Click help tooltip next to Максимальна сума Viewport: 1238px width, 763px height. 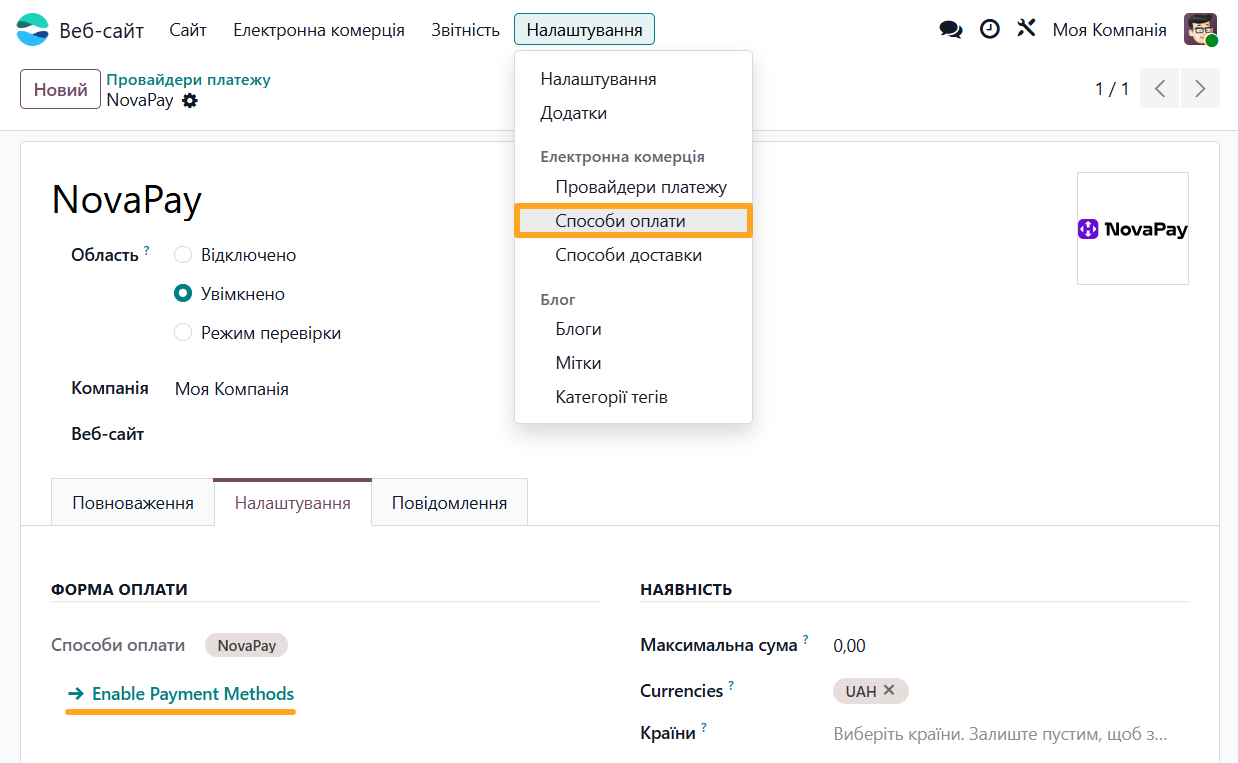click(x=805, y=640)
